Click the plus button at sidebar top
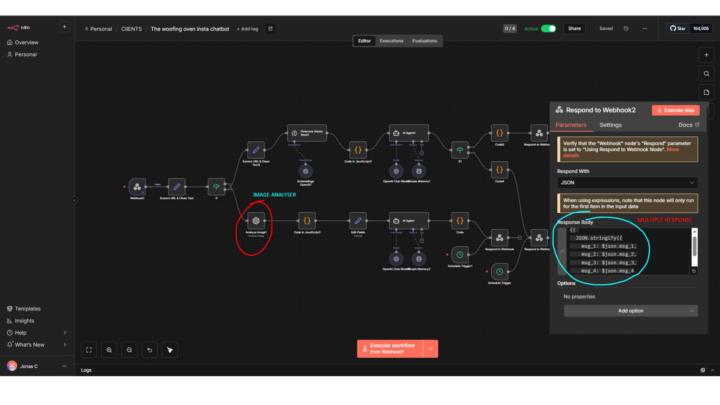The width and height of the screenshot is (720, 405). pos(64,28)
